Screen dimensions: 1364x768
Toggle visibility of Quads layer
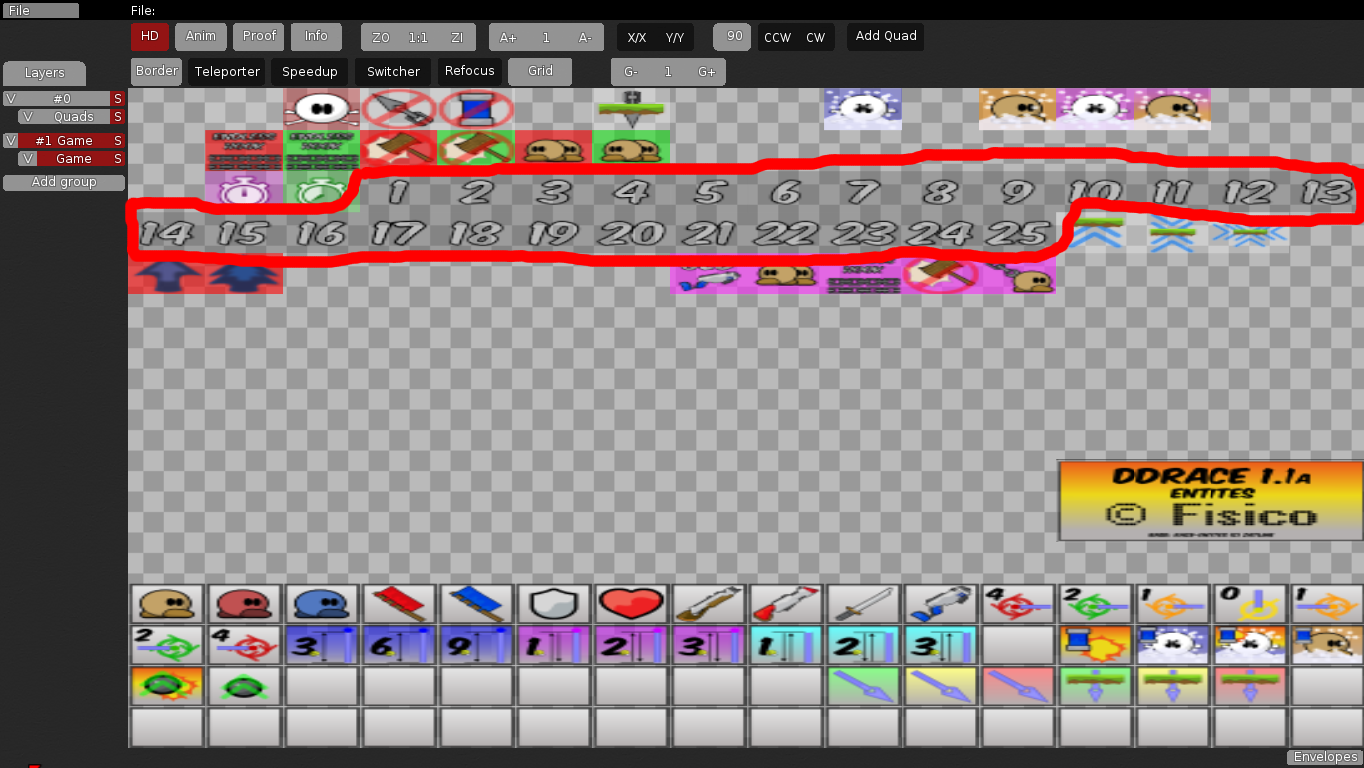(x=27, y=117)
